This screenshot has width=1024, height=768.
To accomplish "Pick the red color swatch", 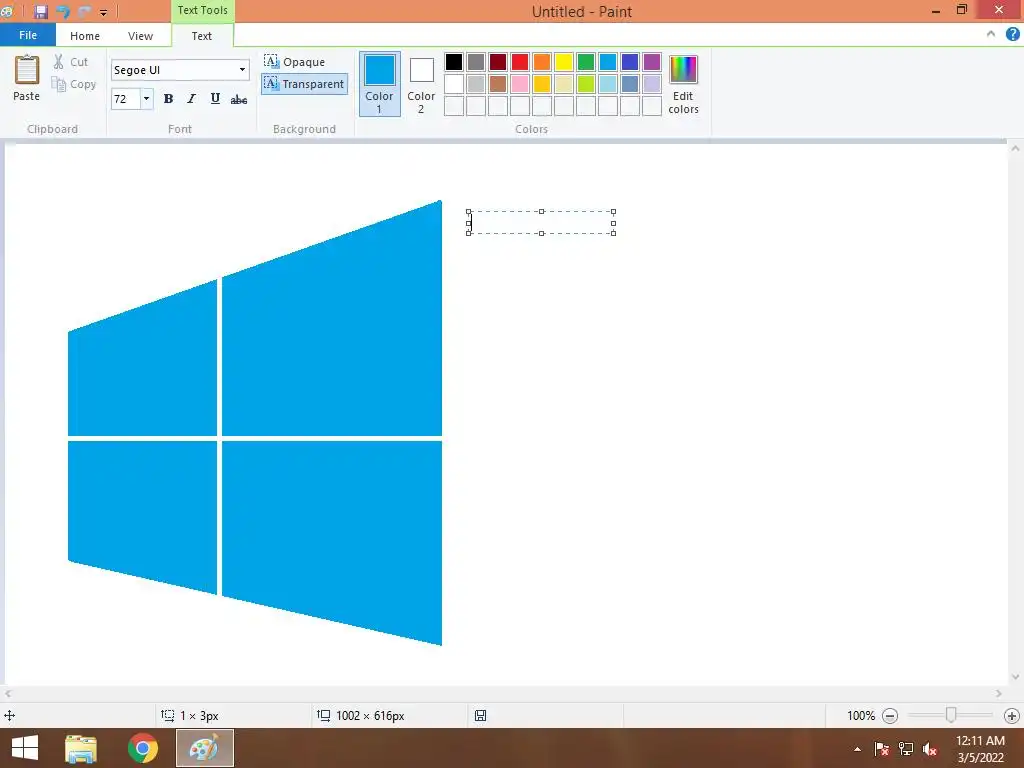I will (520, 62).
